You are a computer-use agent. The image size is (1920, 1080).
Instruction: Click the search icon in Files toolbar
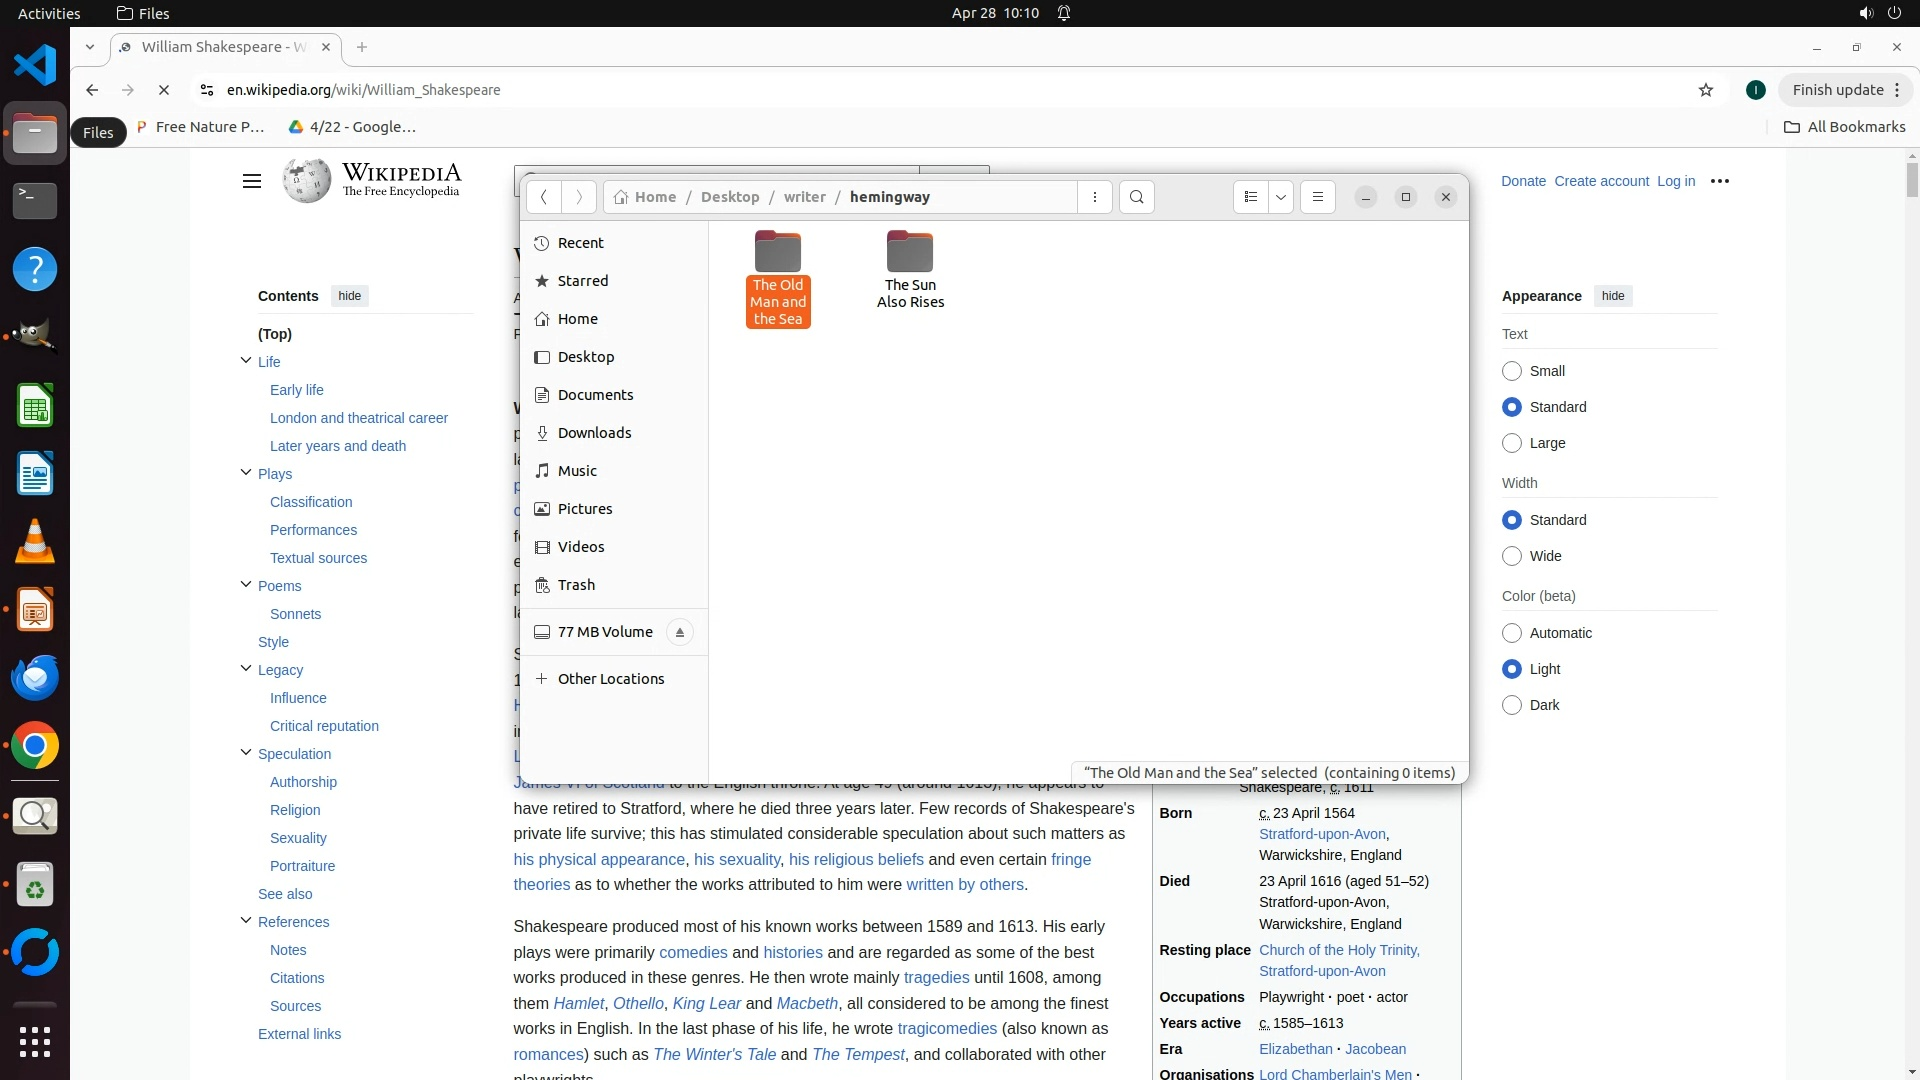pyautogui.click(x=1136, y=197)
